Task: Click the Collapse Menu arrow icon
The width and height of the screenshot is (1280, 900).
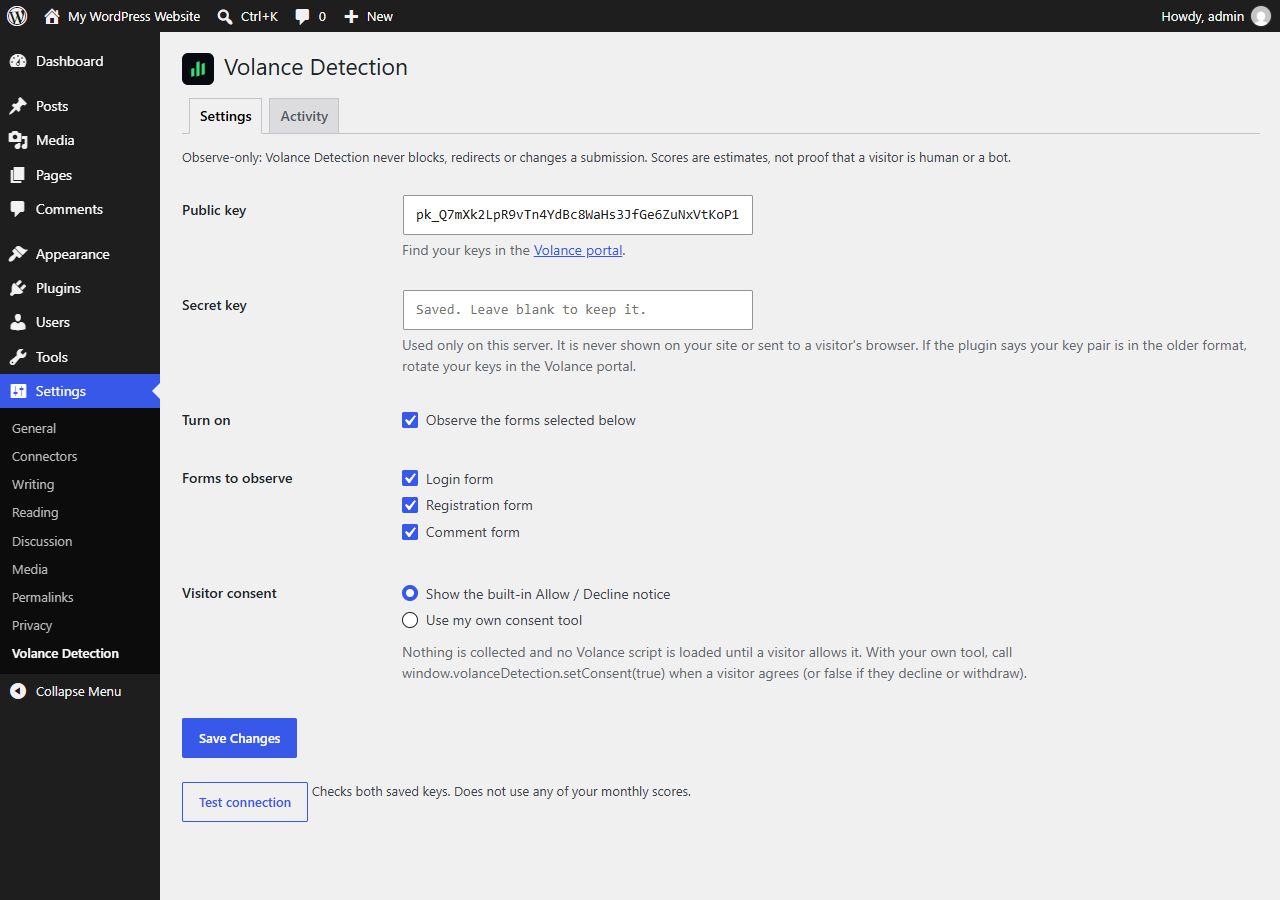Action: click(18, 691)
